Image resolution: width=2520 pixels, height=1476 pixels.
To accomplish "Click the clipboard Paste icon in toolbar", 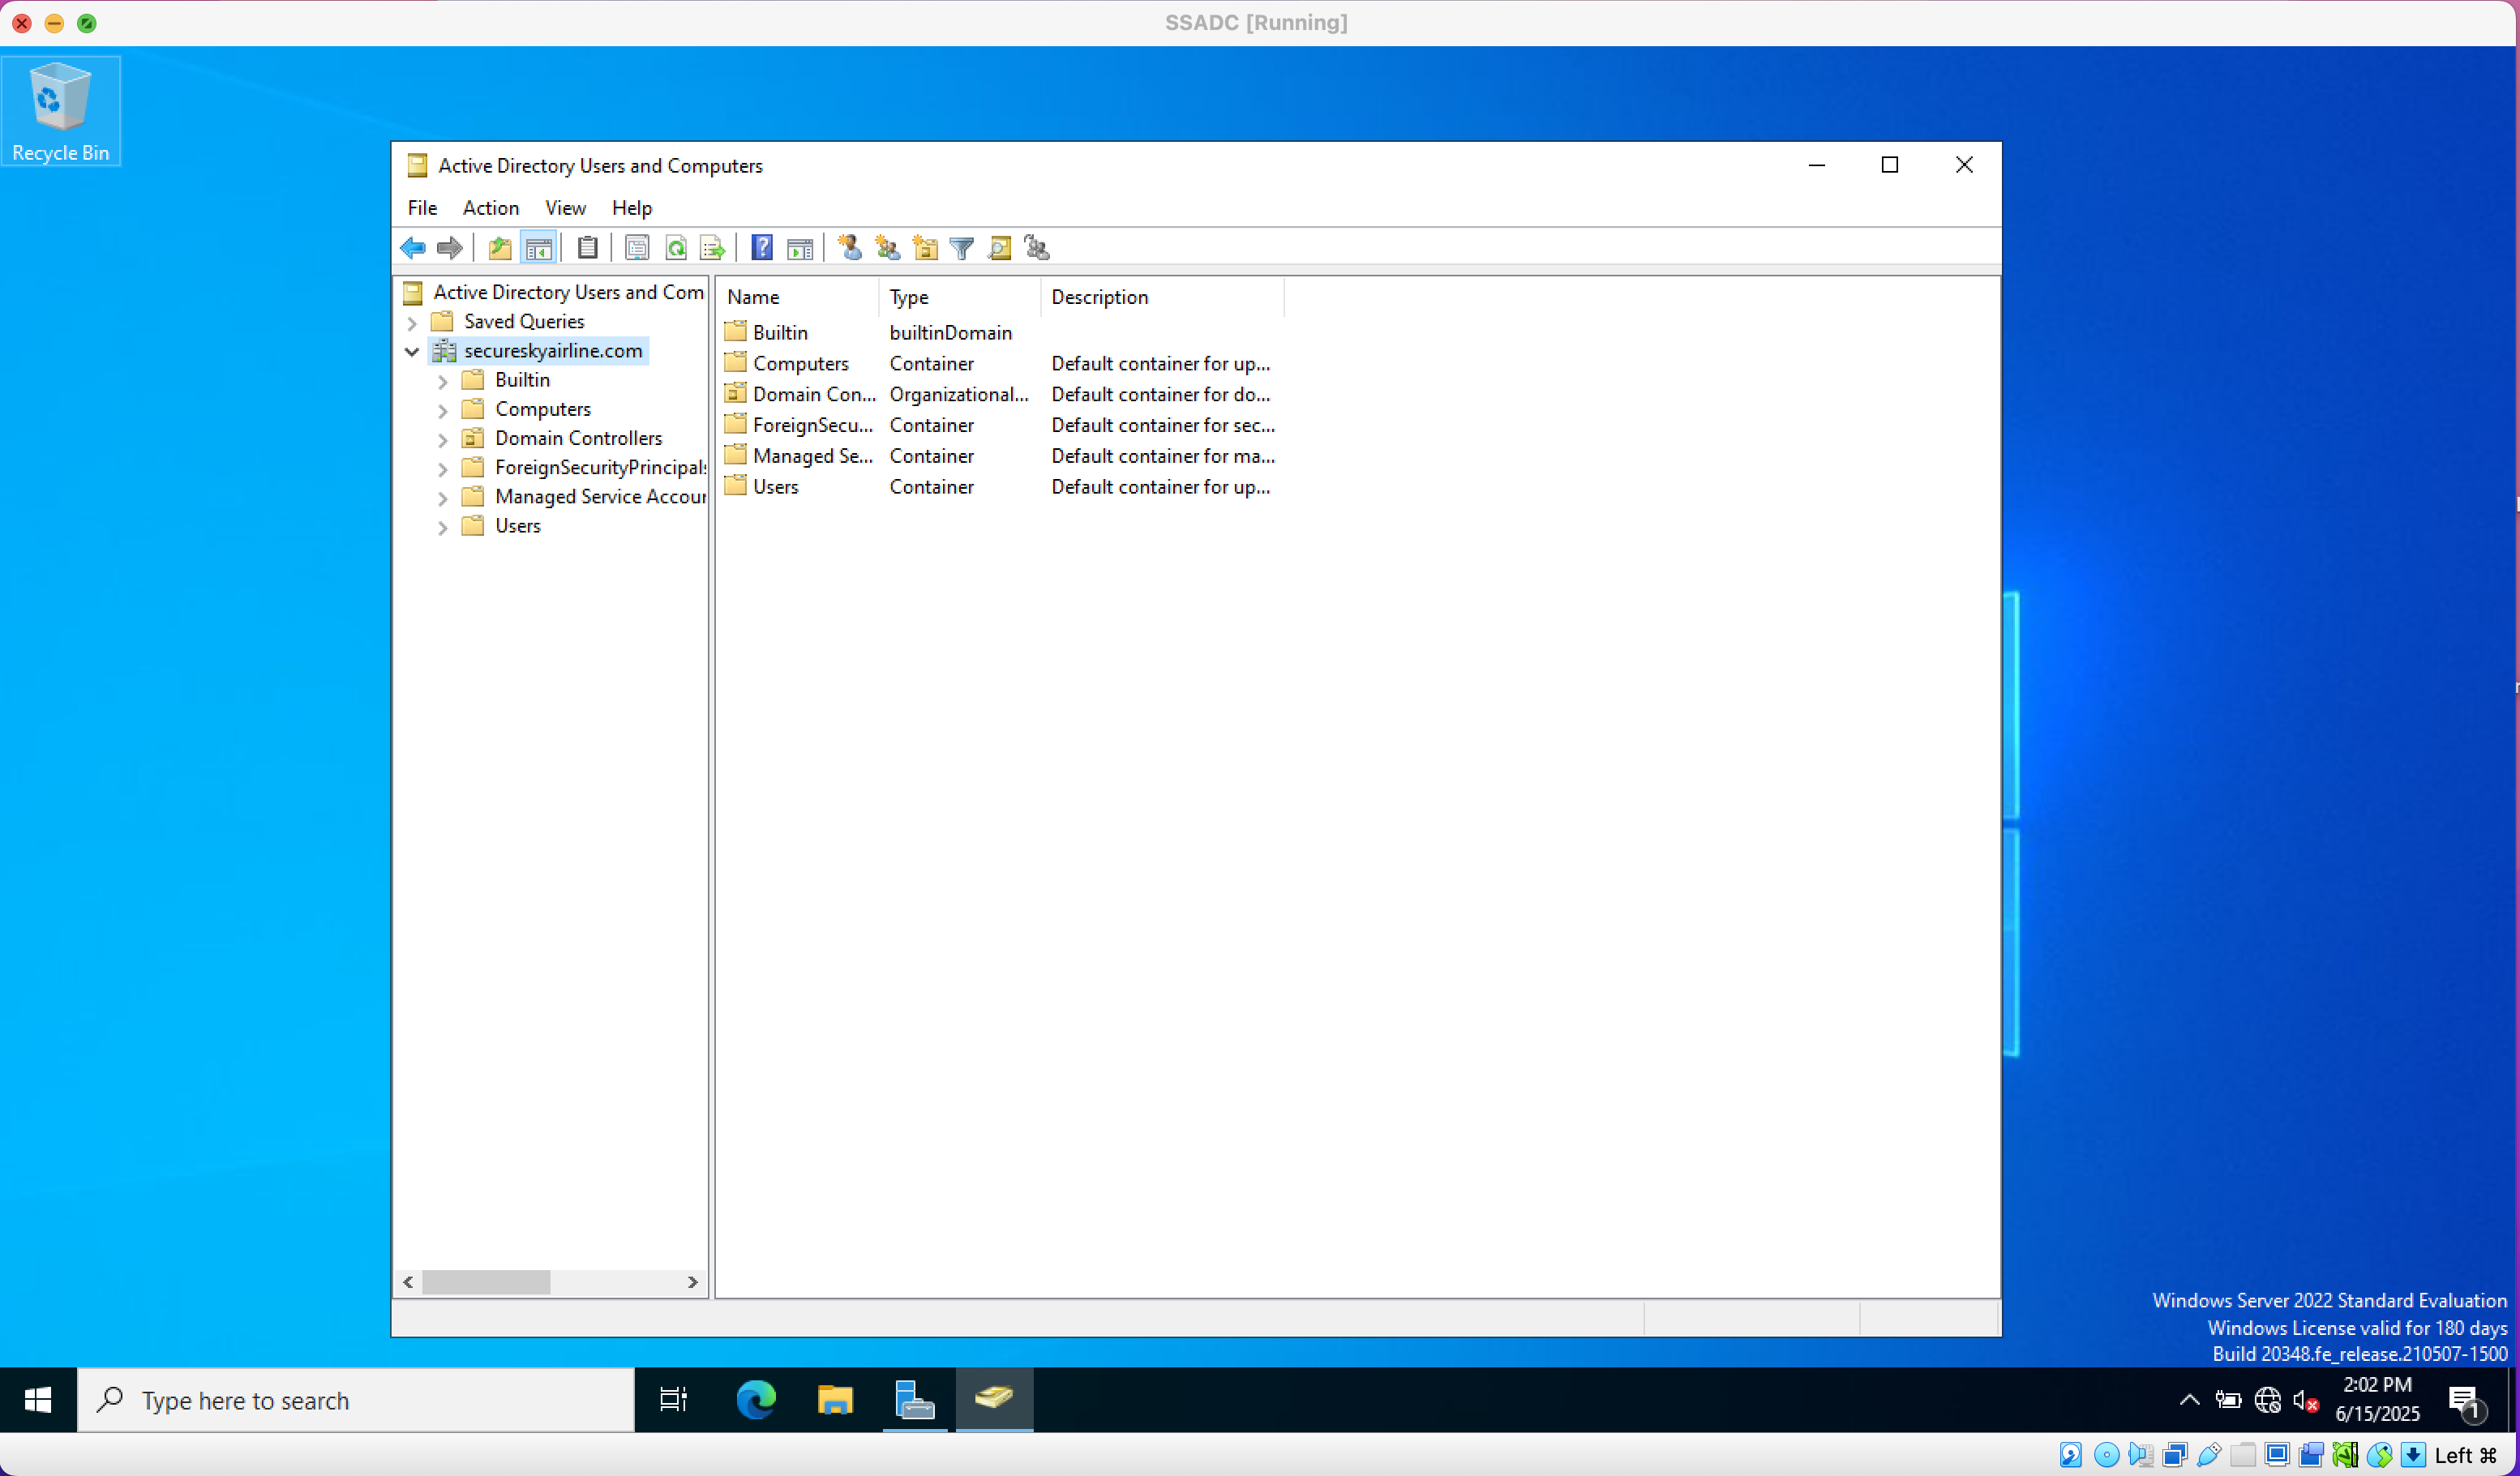I will [588, 248].
